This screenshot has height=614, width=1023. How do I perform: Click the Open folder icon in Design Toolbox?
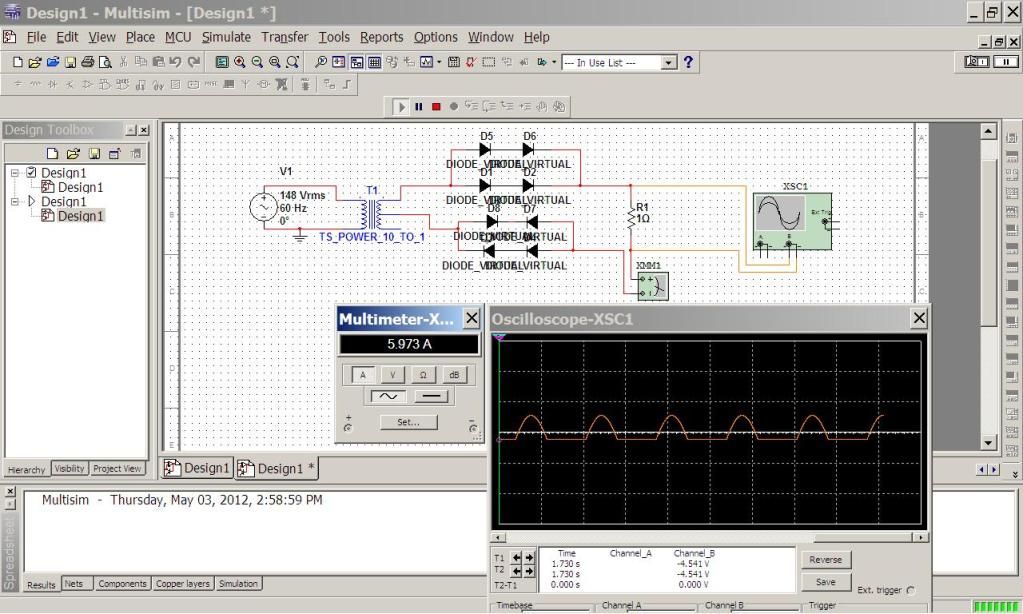point(73,153)
